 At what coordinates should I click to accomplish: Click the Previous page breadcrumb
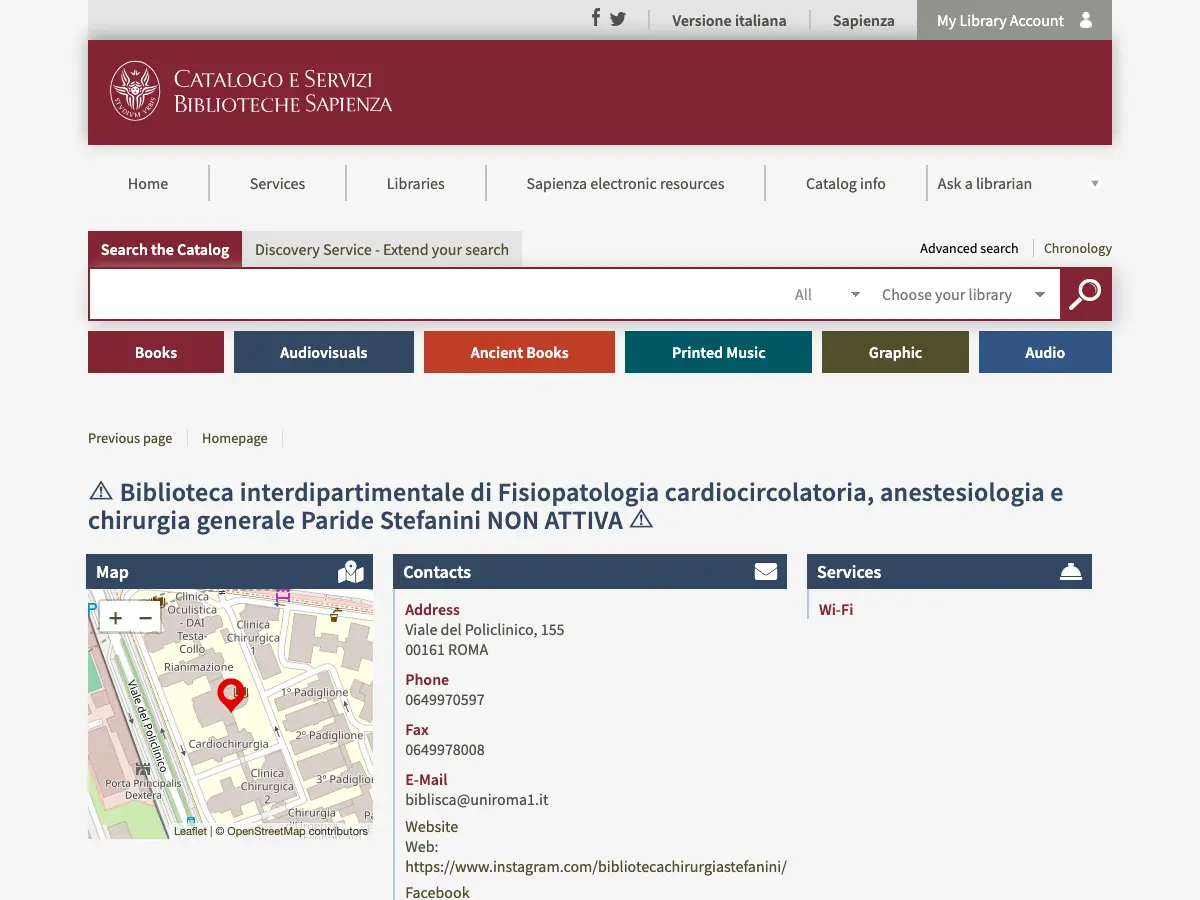(x=130, y=438)
